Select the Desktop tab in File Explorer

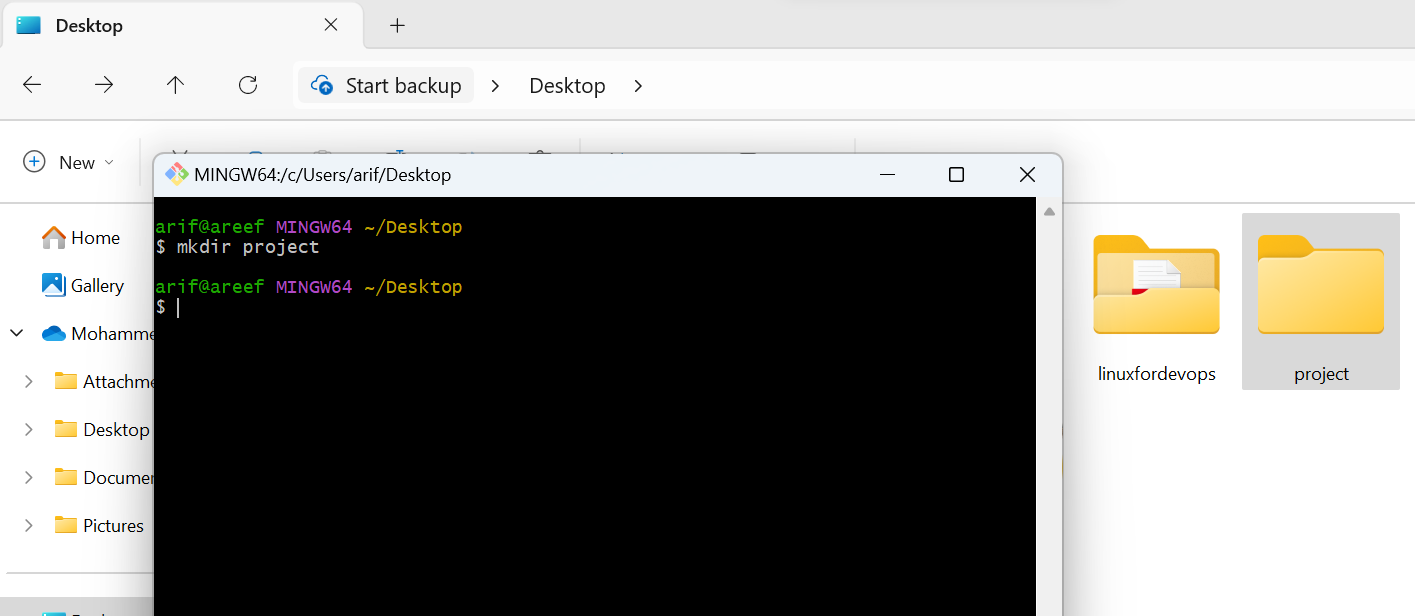(x=182, y=25)
